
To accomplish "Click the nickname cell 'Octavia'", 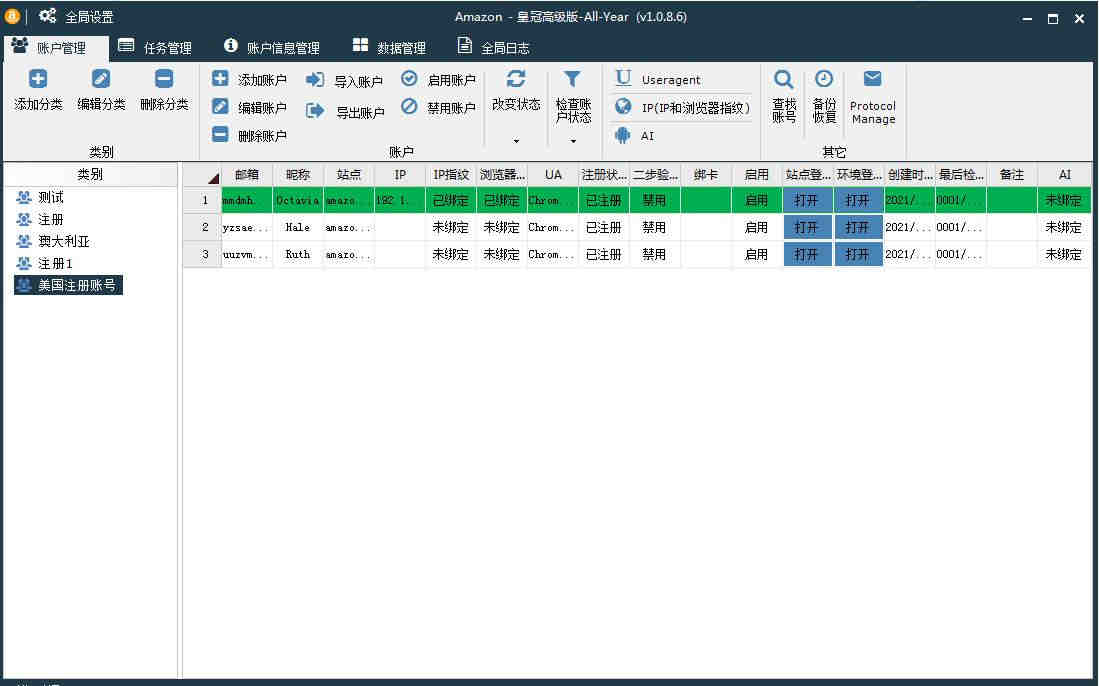I will click(x=298, y=200).
